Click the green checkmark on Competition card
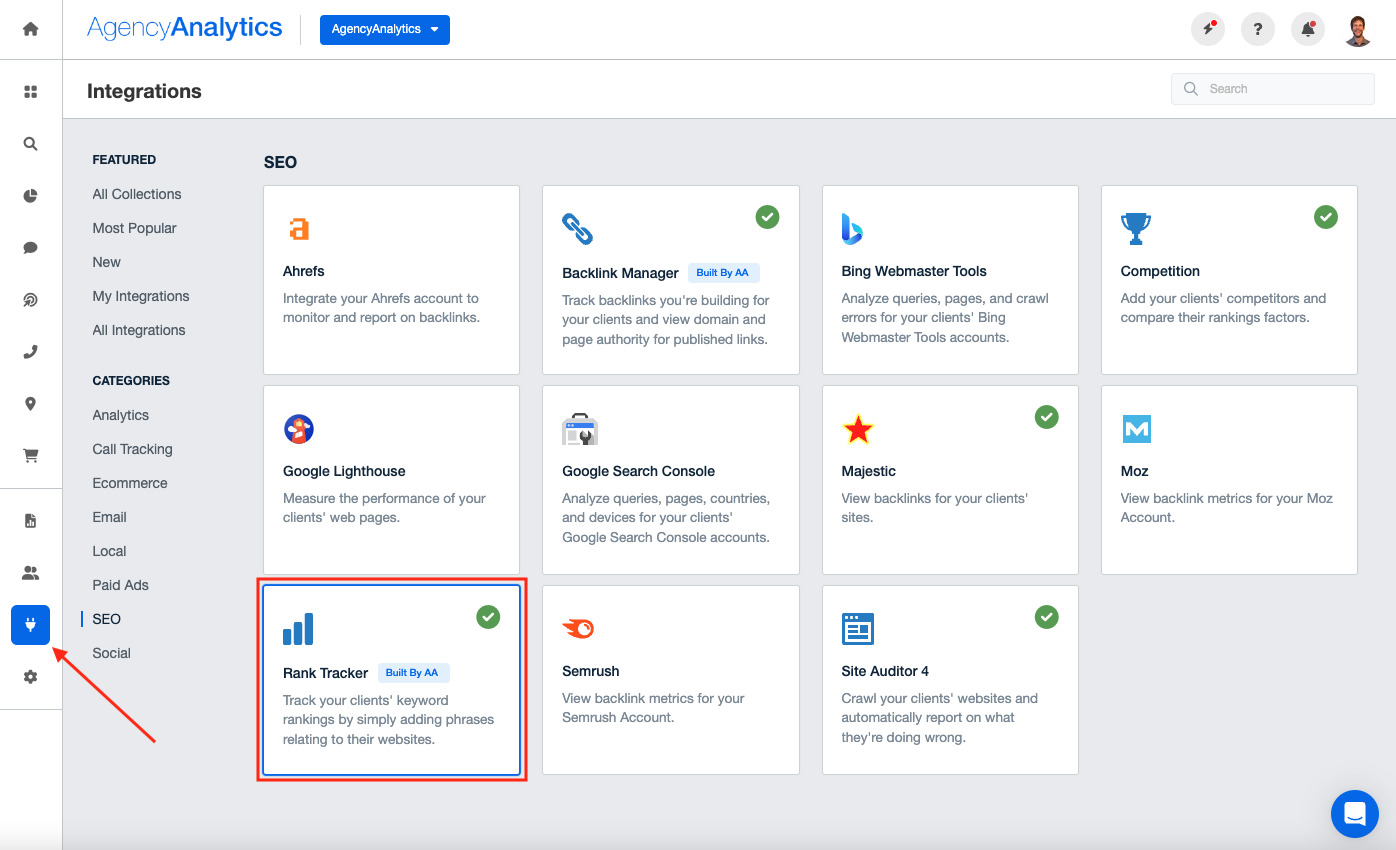This screenshot has height=850, width=1396. click(1326, 217)
